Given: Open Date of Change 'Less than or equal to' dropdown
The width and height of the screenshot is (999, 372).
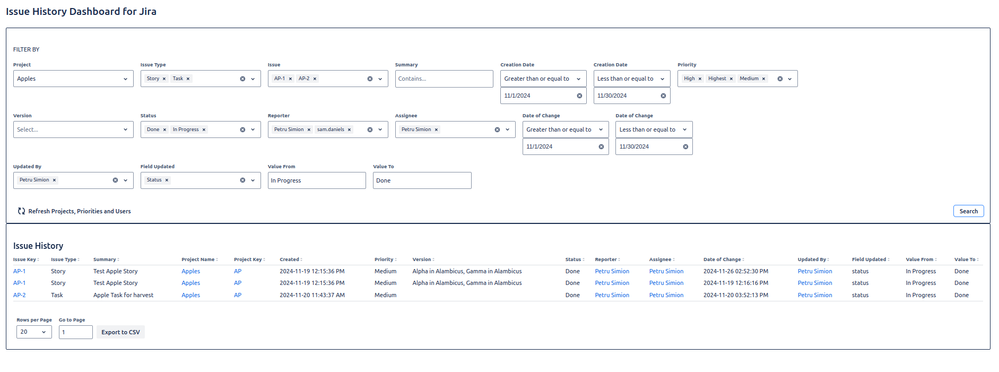Looking at the screenshot, I should (654, 129).
